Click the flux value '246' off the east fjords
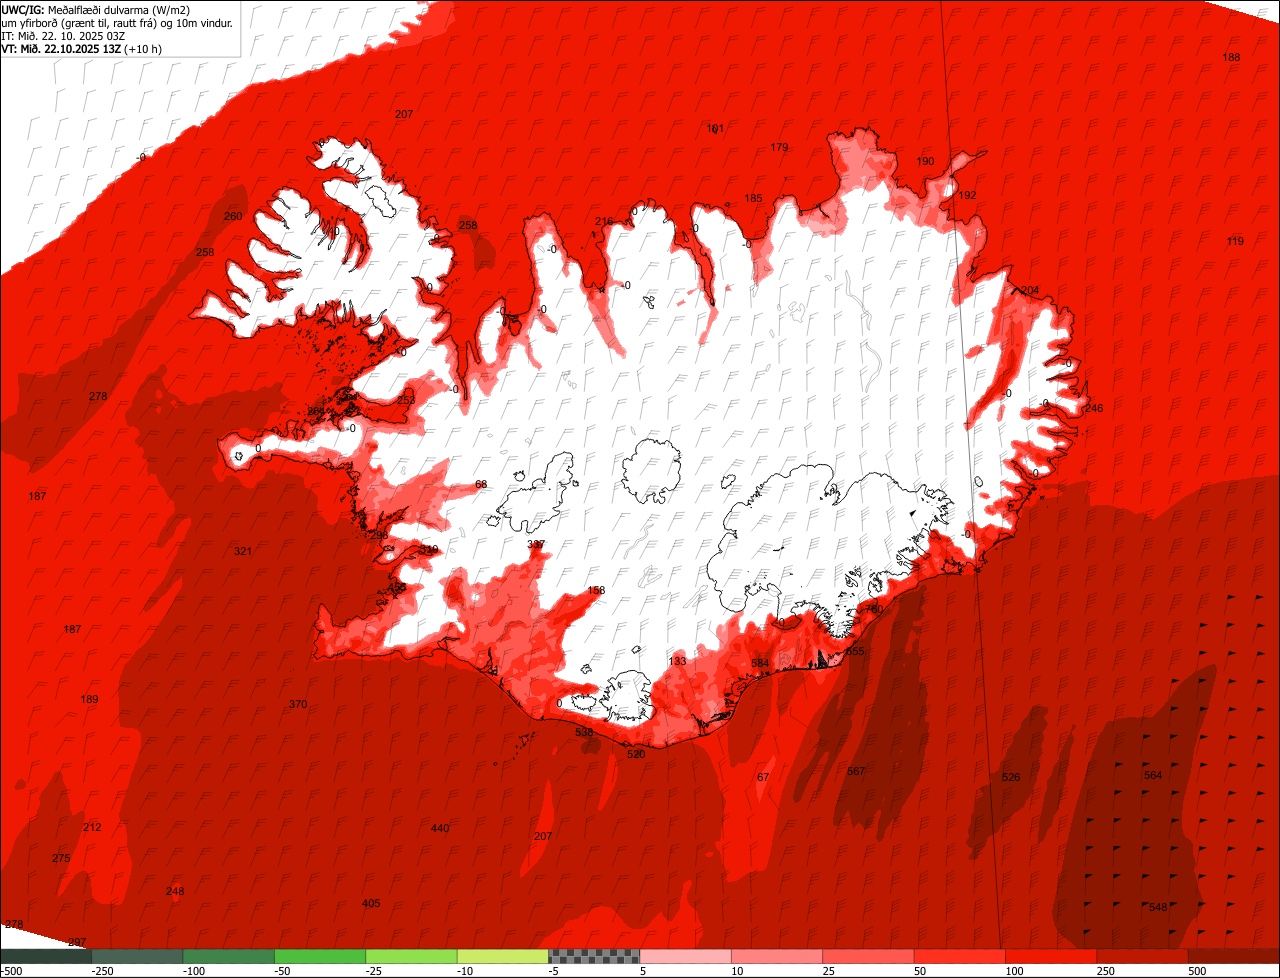1280x978 pixels. (x=1094, y=409)
